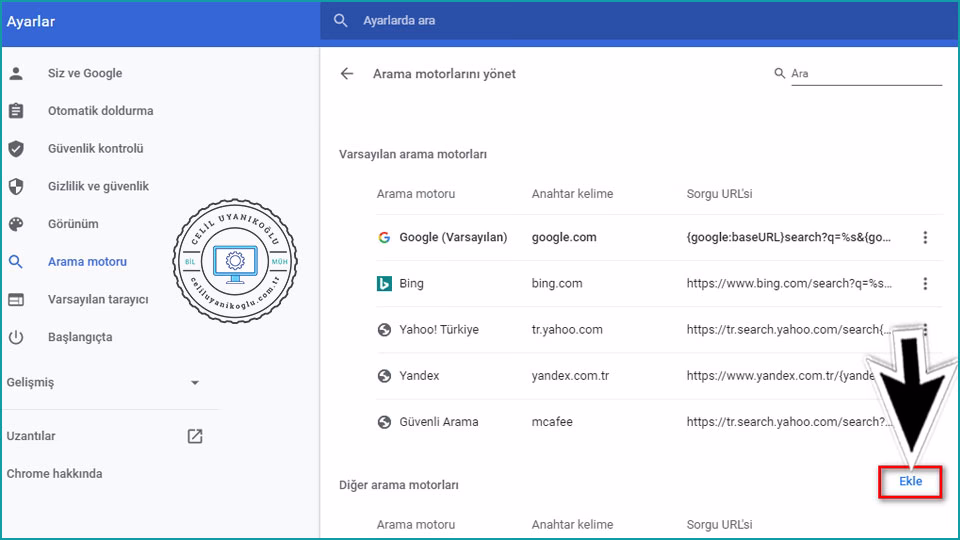The image size is (960, 540).
Task: Click the Bing logo icon in the list
Action: tap(384, 284)
